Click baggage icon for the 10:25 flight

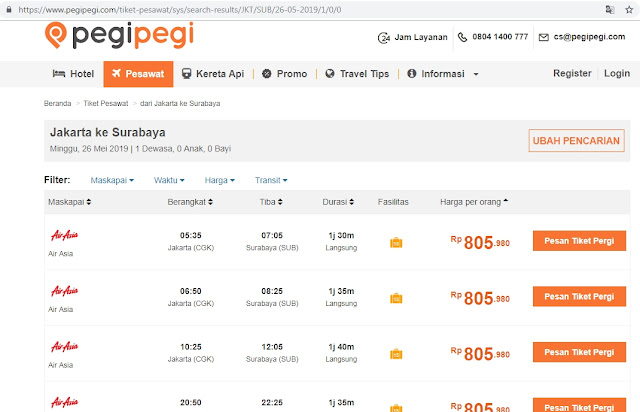coord(396,354)
